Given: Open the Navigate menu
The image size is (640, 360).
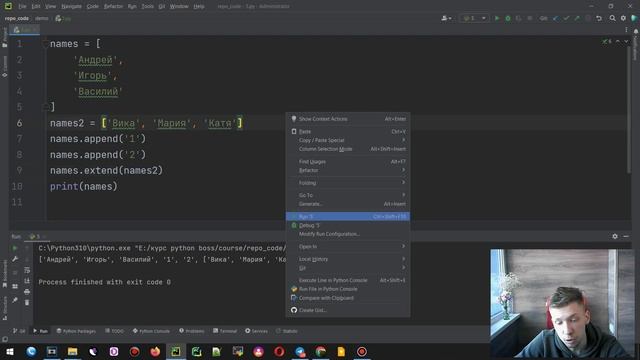Looking at the screenshot, I should point(71,7).
